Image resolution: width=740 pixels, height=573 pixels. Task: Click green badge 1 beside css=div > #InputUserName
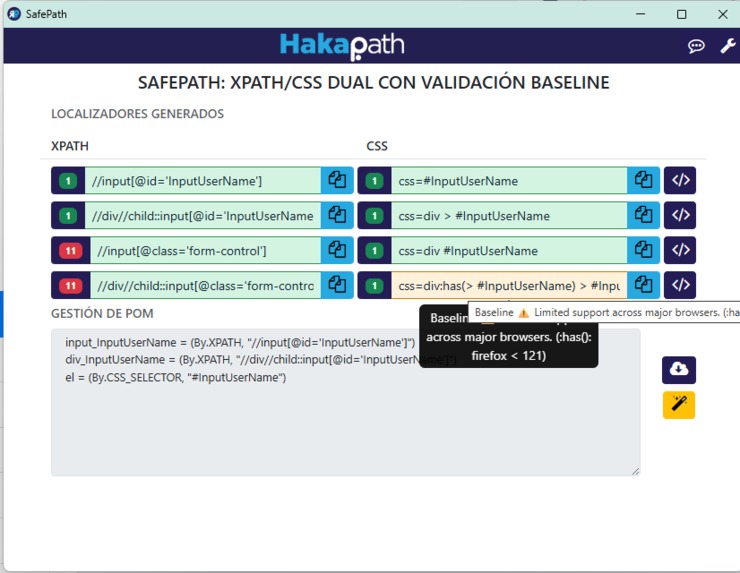click(x=375, y=216)
